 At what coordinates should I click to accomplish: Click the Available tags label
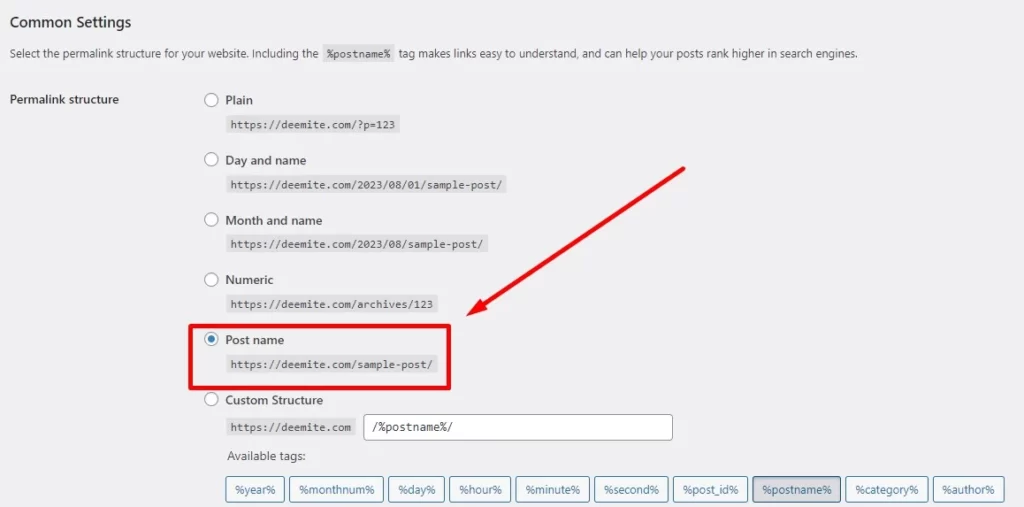point(266,456)
